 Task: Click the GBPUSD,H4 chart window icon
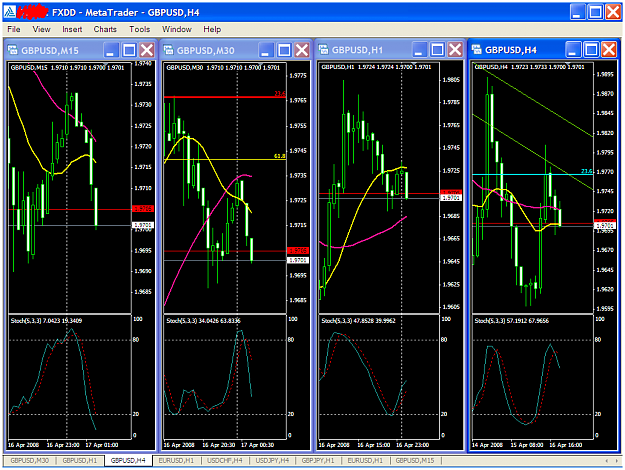pyautogui.click(x=477, y=49)
